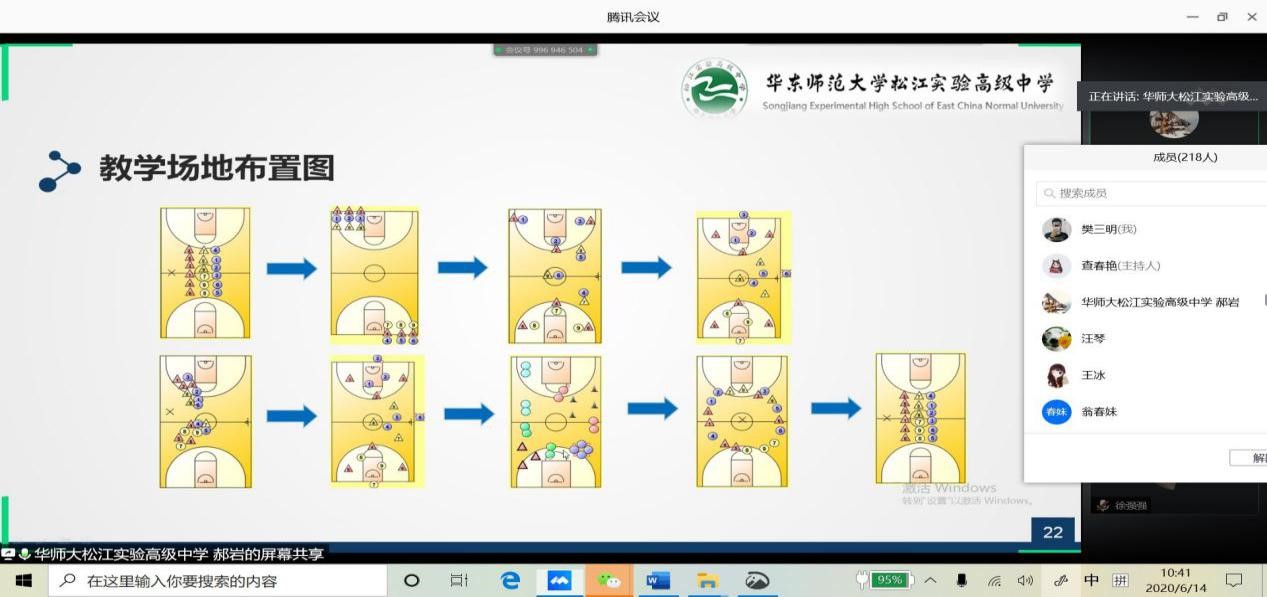Click the taskbar search box
Screen dimensions: 1267x597
216,580
